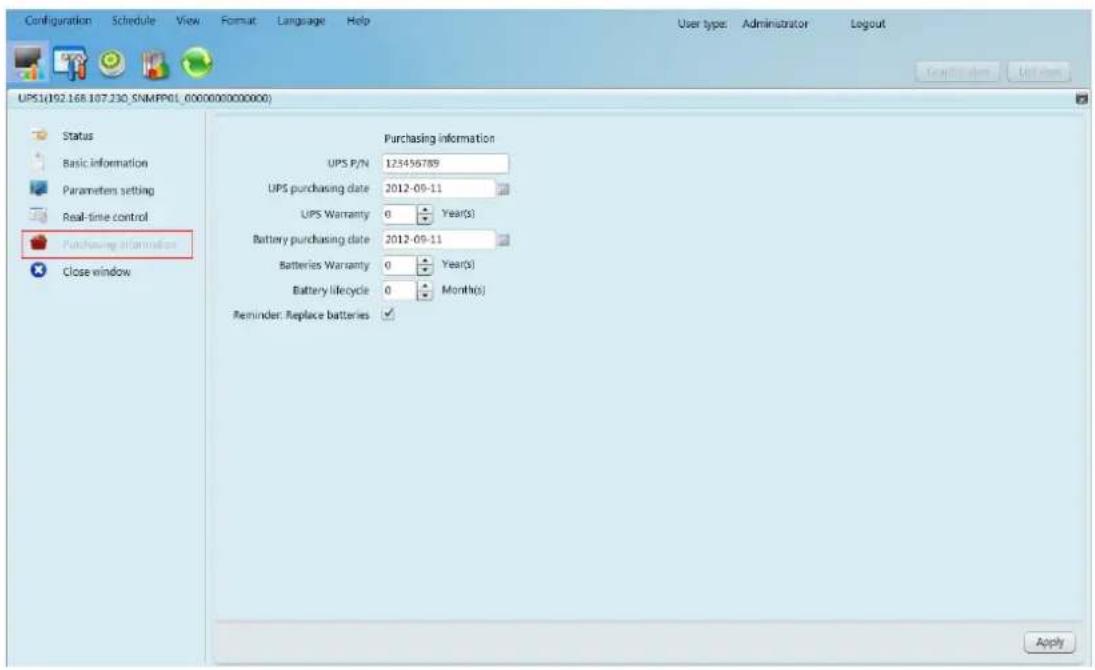
Task: Click the UPS purchasing date field
Action: tap(439, 189)
